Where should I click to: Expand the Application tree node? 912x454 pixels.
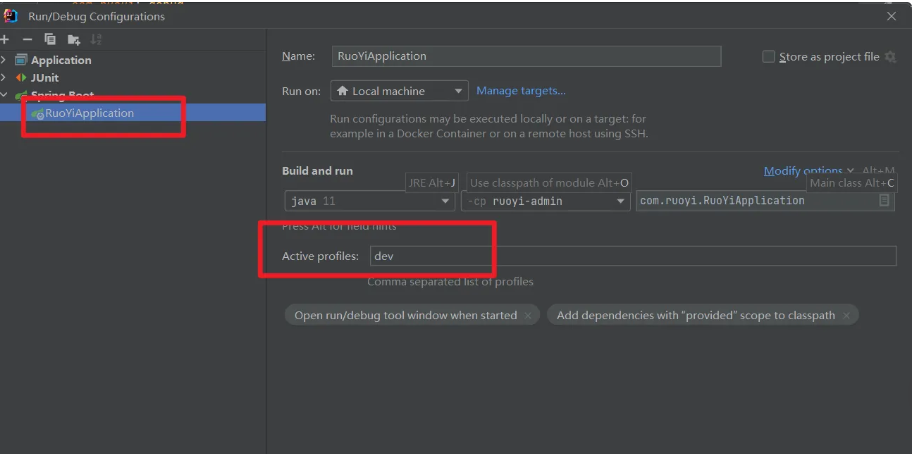point(3,60)
